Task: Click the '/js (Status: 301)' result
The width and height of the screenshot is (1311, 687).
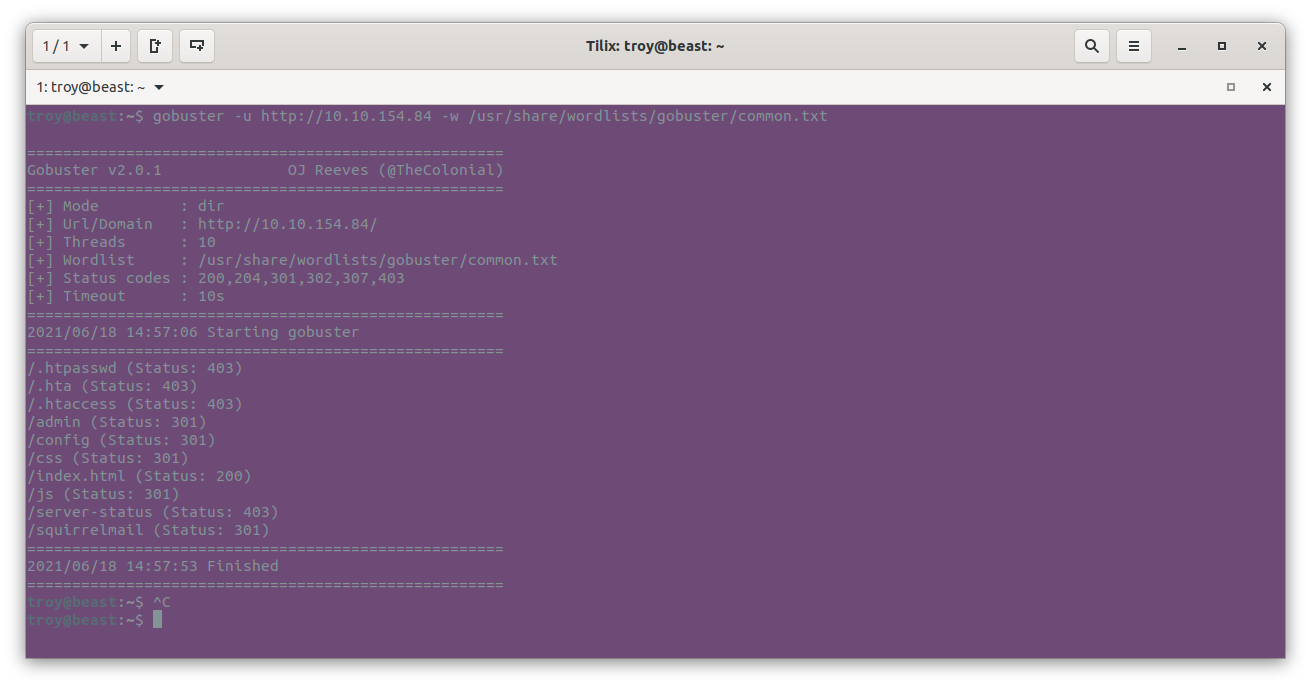Action: (x=103, y=494)
